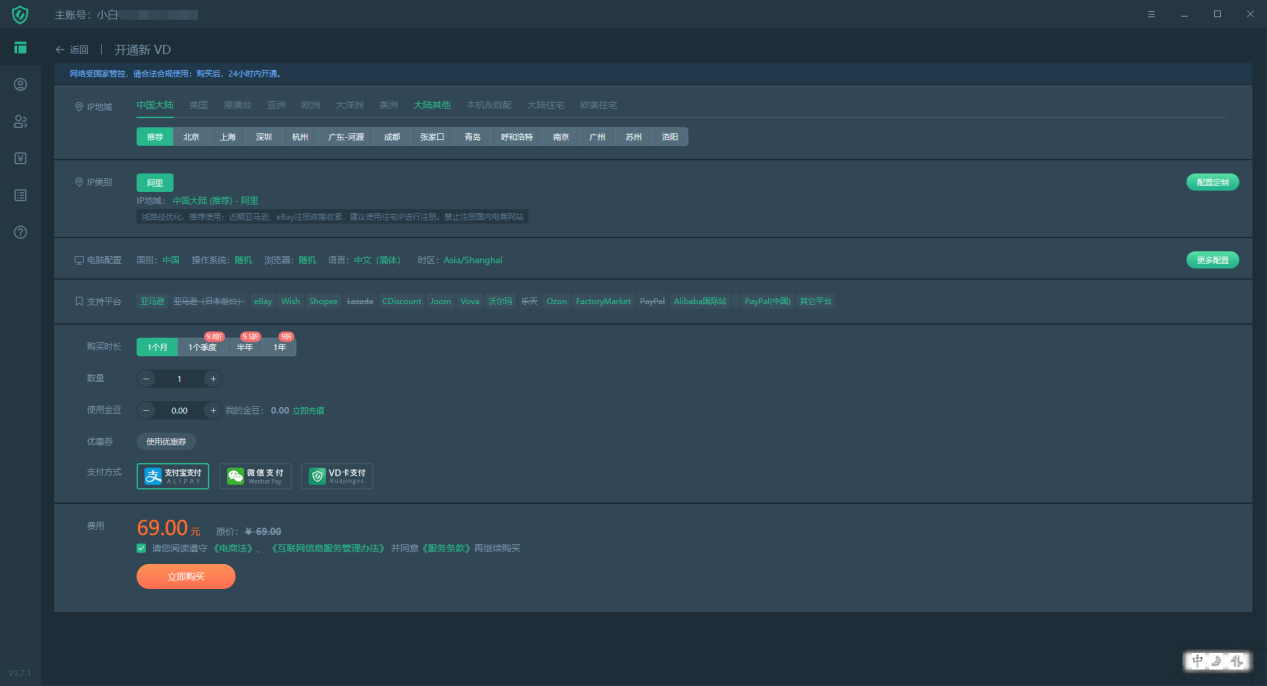Open the team members icon in the sidebar
Viewport: 1267px width, 686px height.
[20, 122]
